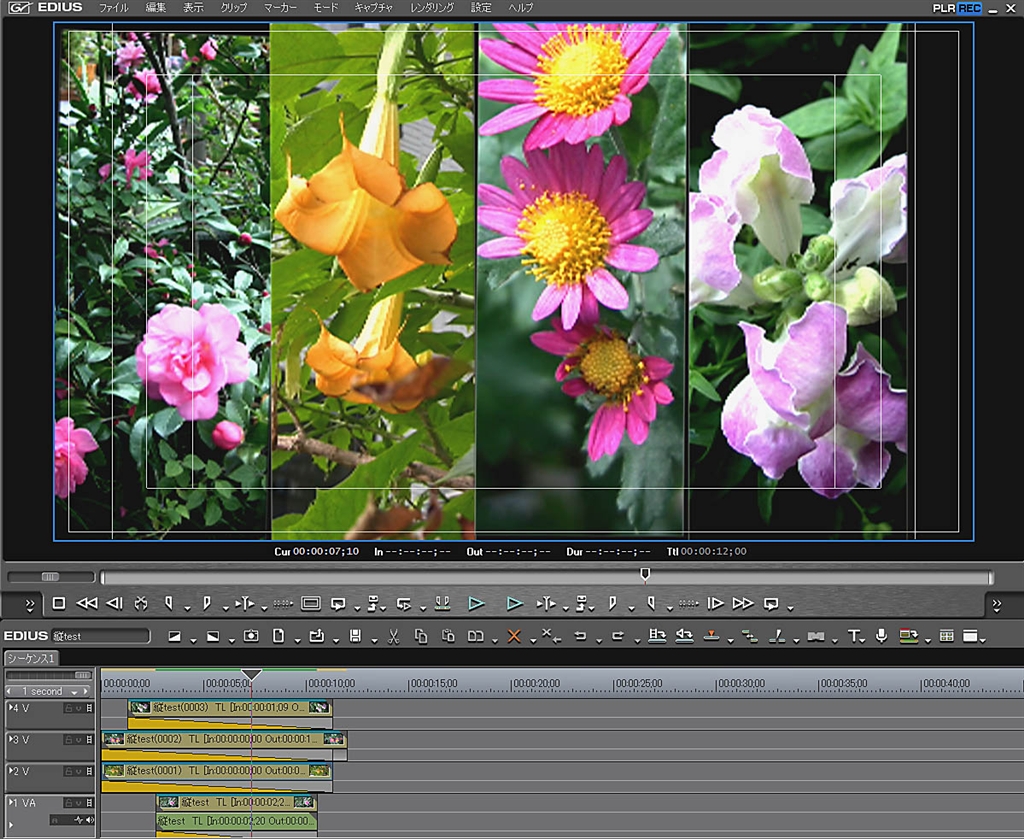Open the ファイル menu
This screenshot has width=1024, height=839.
coord(113,8)
